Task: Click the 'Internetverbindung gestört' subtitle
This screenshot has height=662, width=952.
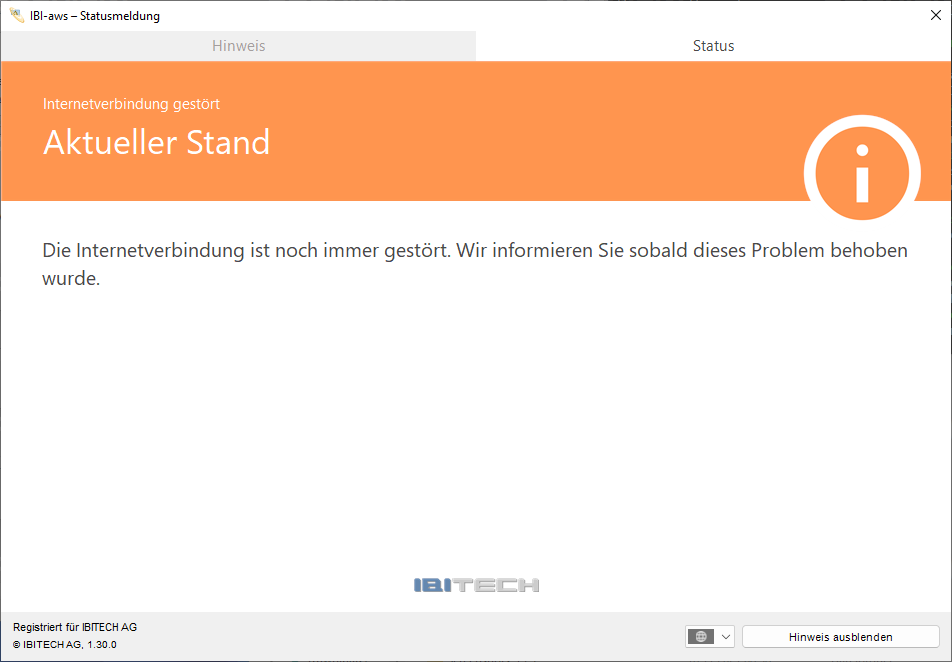Action: [129, 103]
